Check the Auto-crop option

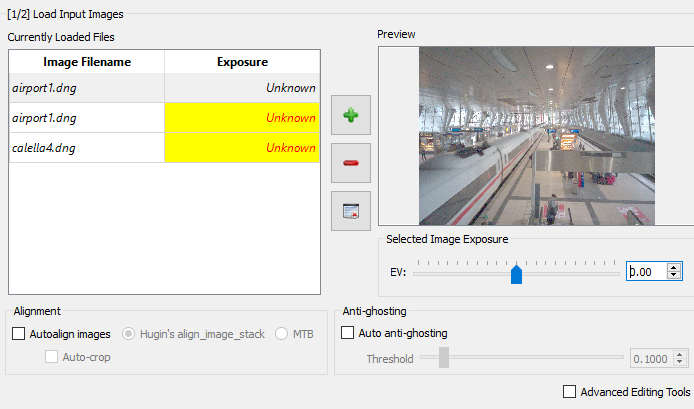tap(51, 357)
